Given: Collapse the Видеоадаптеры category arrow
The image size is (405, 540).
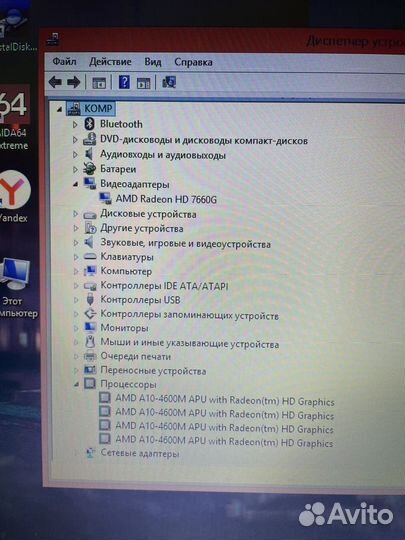Looking at the screenshot, I should (x=75, y=185).
